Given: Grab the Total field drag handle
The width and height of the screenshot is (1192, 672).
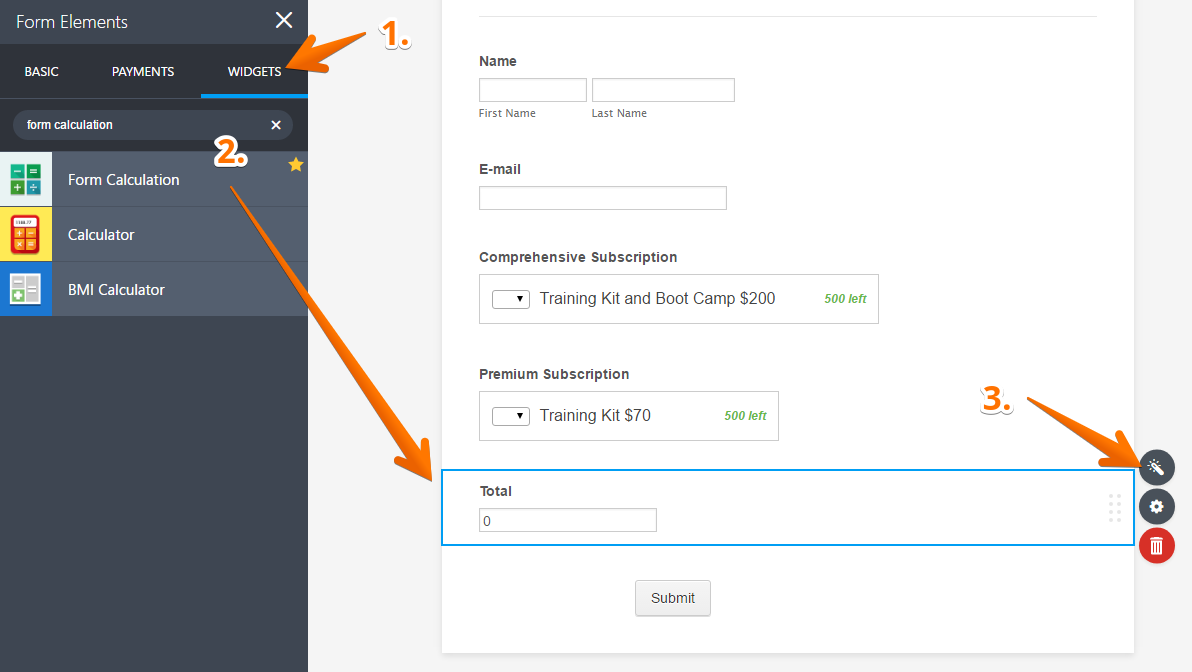Looking at the screenshot, I should pyautogui.click(x=1115, y=508).
